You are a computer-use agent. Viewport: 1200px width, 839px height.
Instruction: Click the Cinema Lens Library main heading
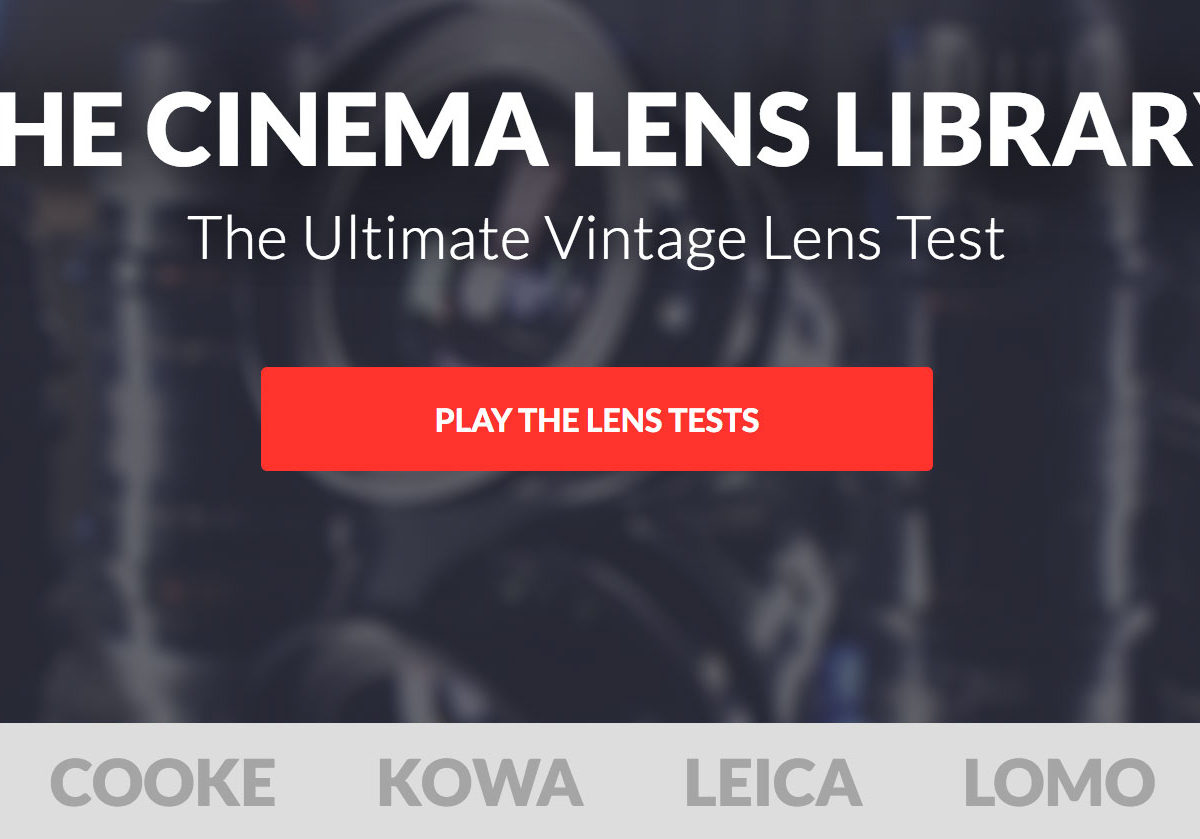click(x=600, y=130)
